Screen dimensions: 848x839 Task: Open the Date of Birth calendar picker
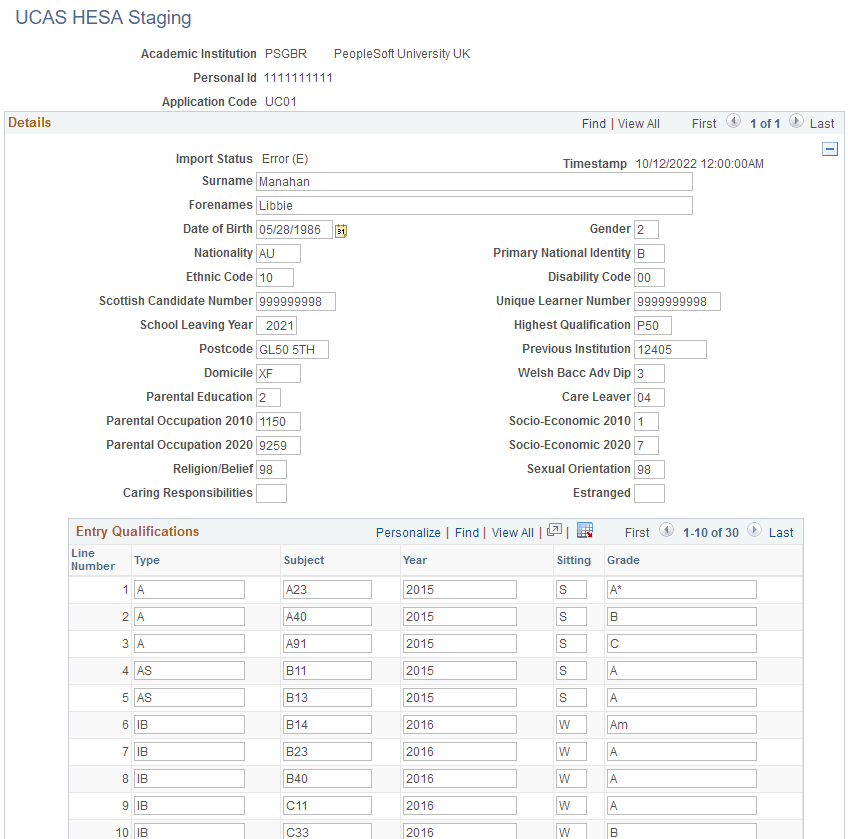coord(343,229)
